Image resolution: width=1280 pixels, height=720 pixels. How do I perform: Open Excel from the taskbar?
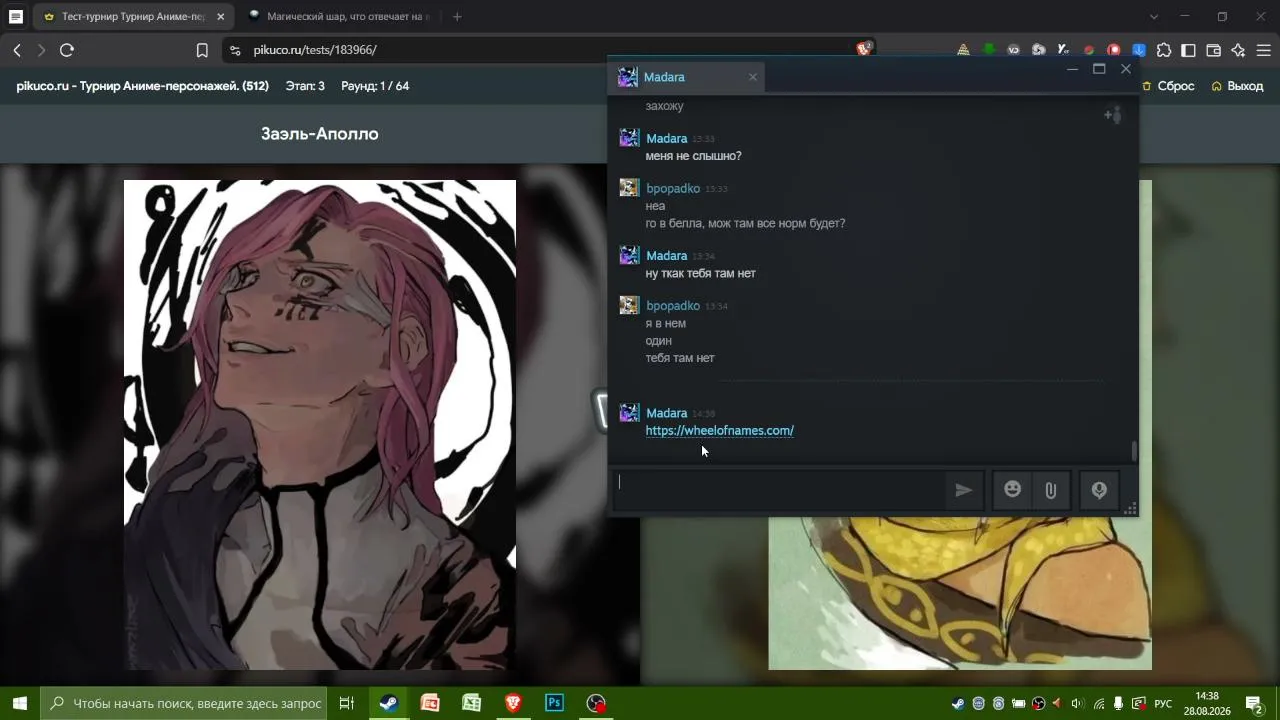(471, 703)
